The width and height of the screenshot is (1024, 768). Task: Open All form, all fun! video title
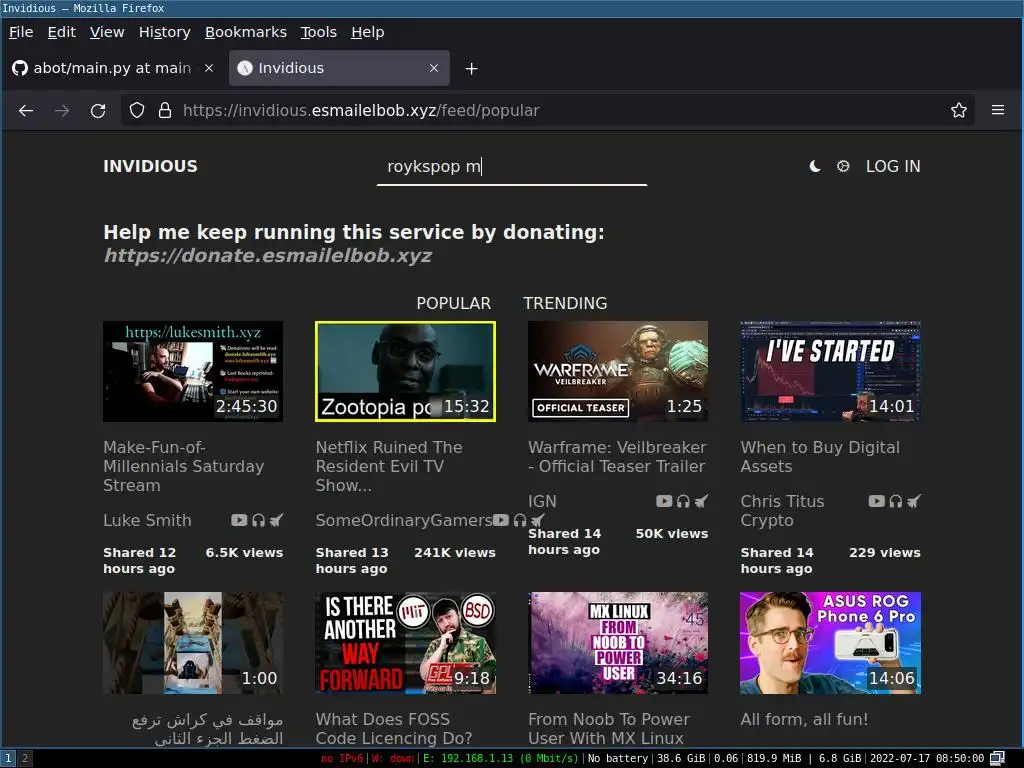[804, 719]
